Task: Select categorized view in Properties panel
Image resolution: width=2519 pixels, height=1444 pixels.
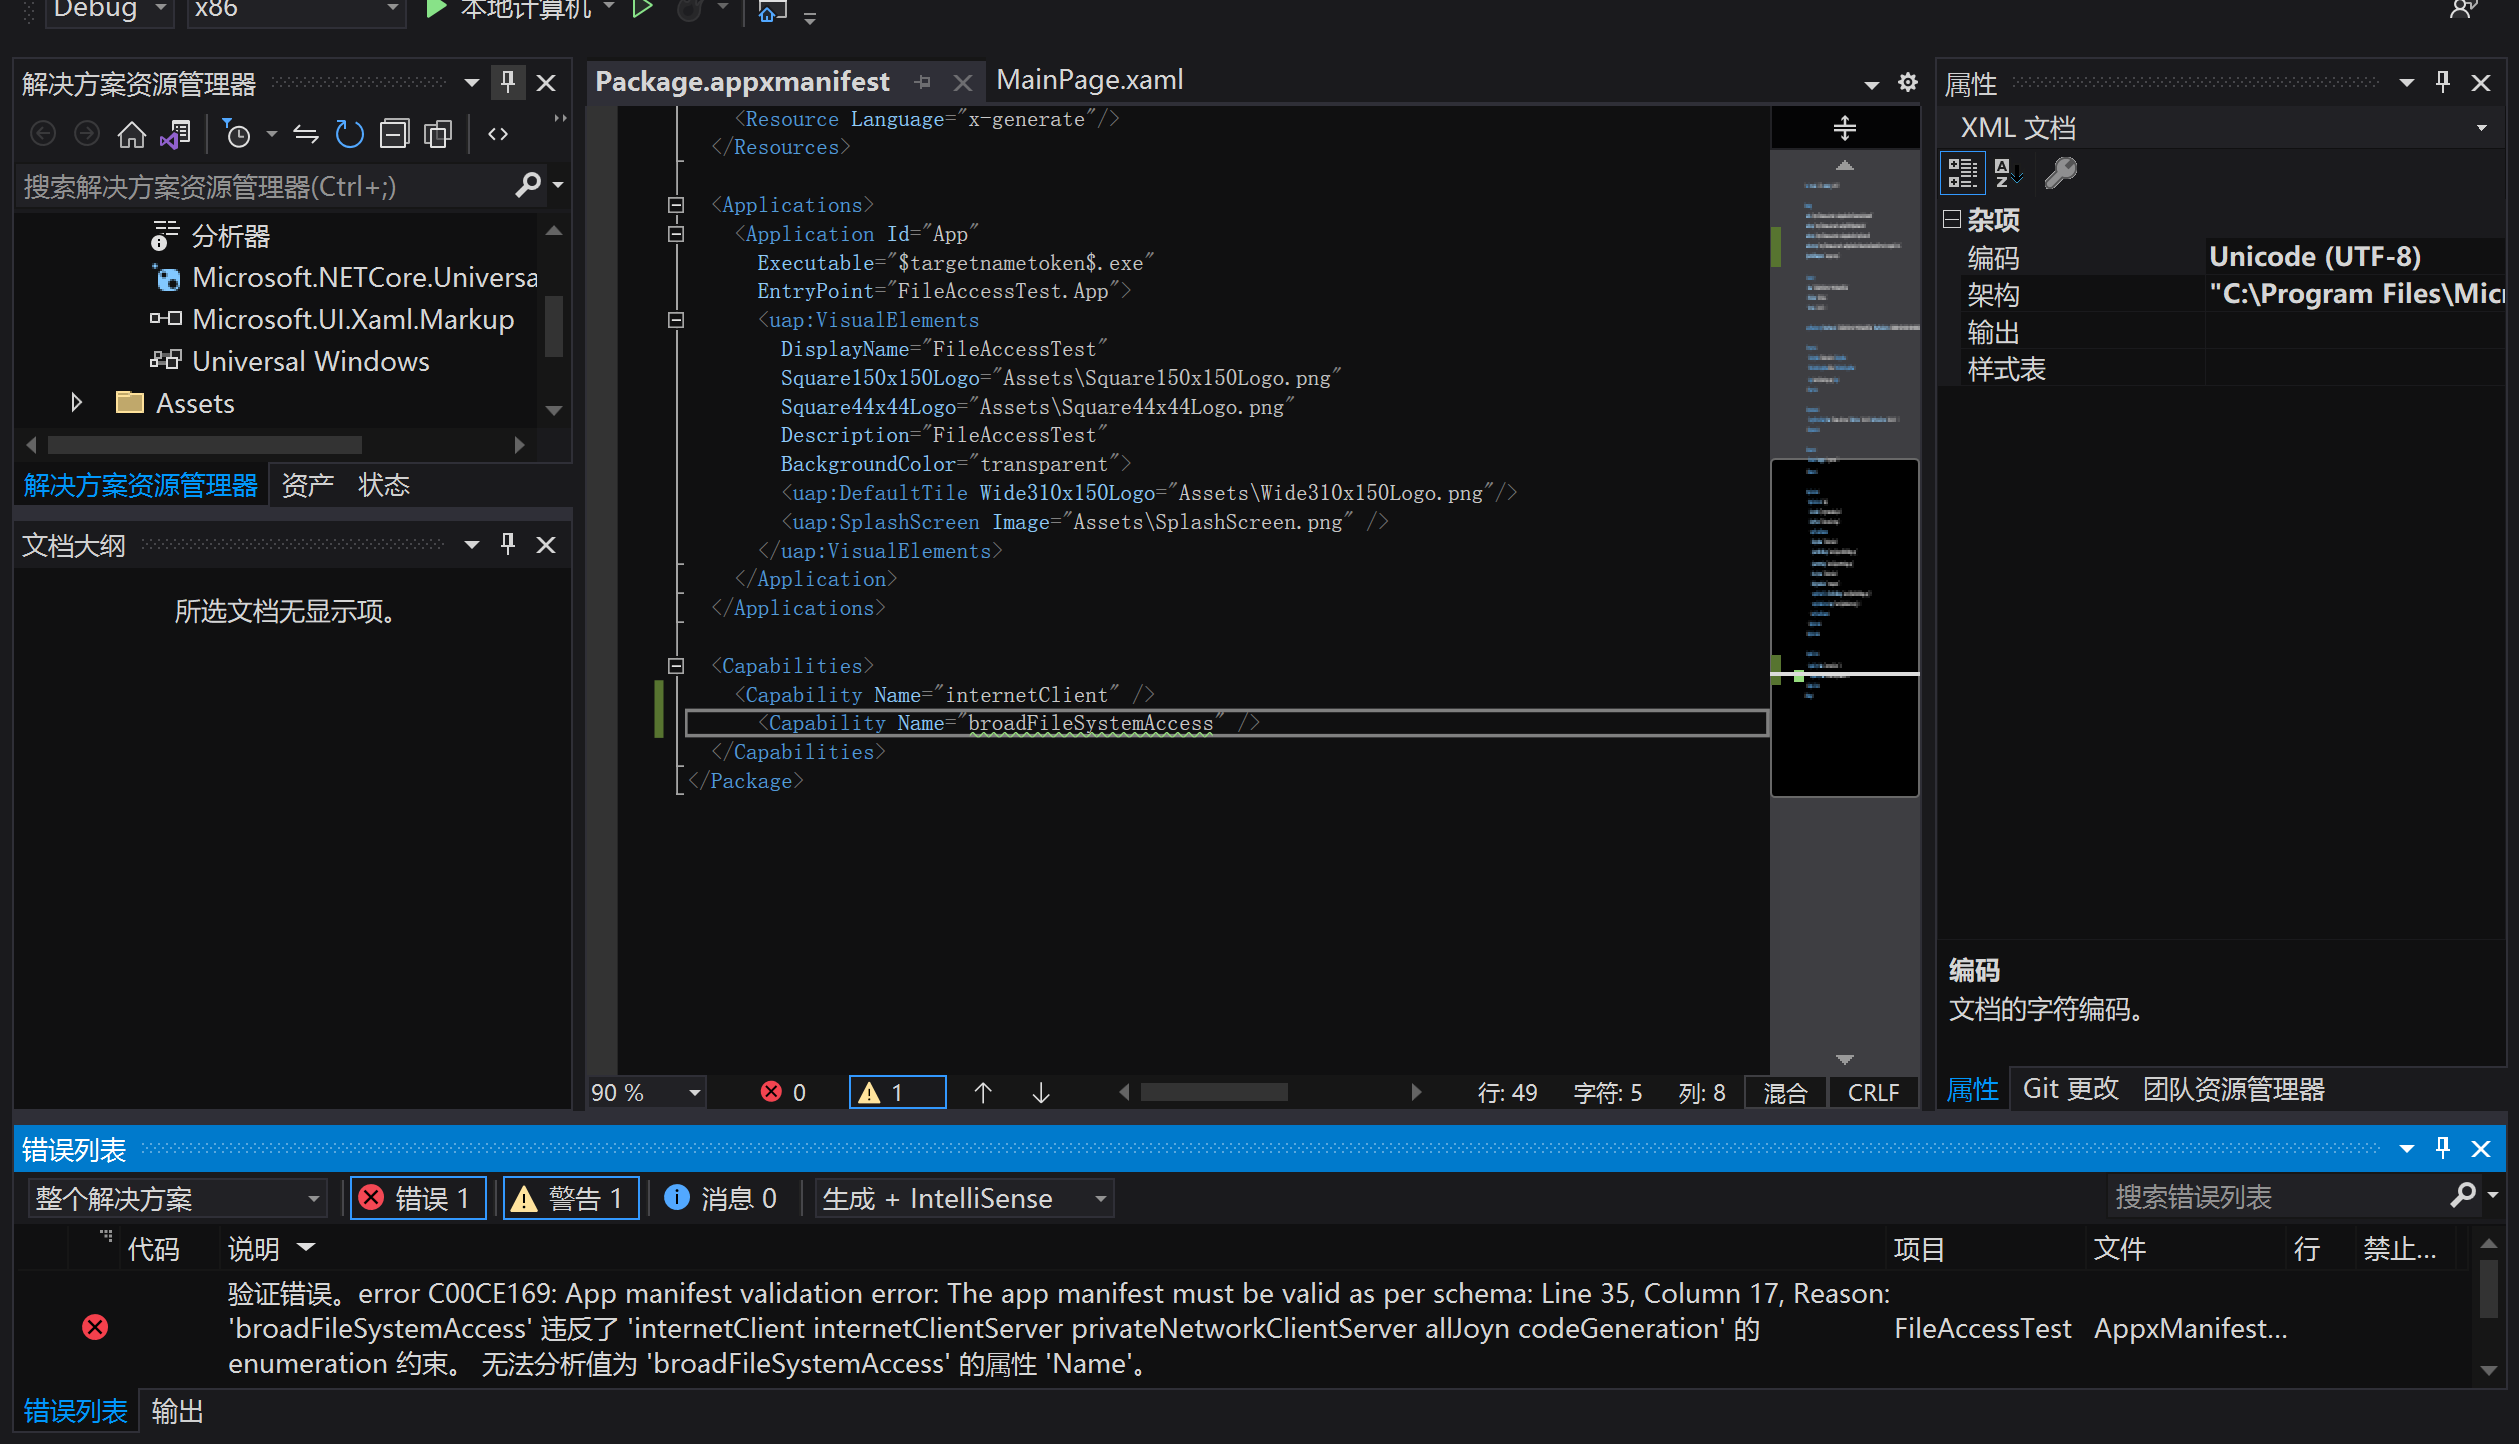Action: [x=1962, y=173]
